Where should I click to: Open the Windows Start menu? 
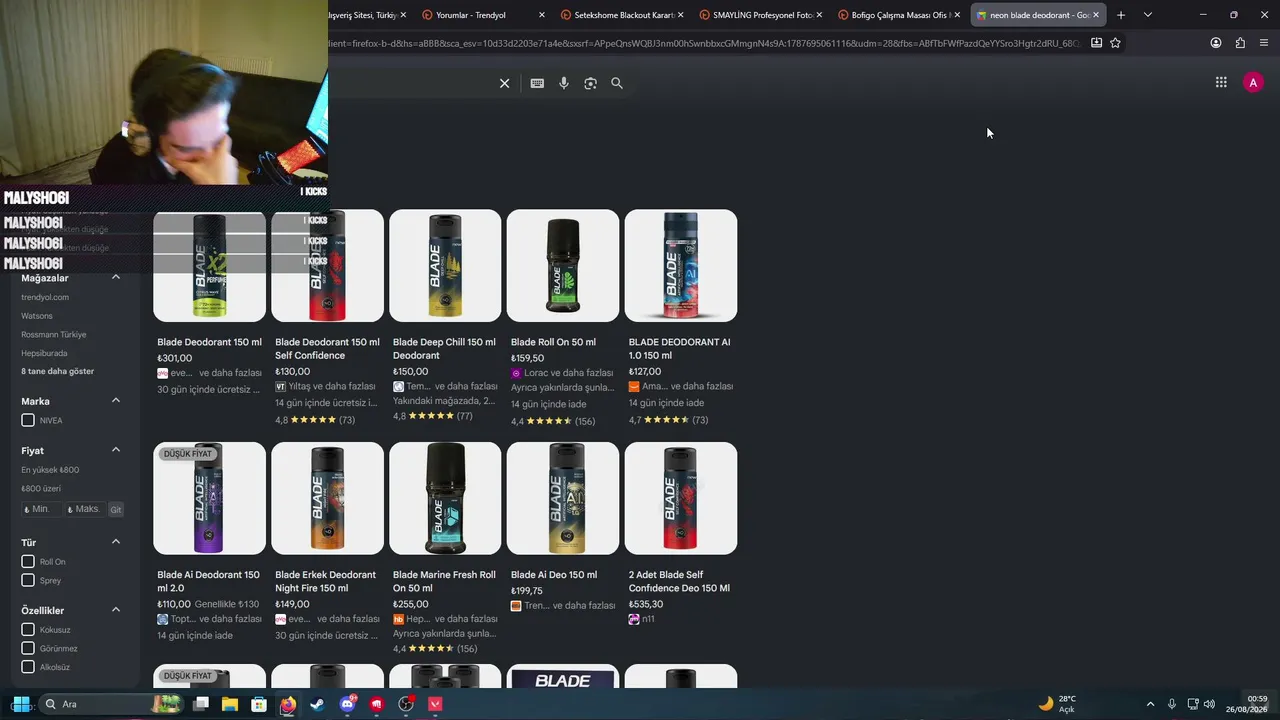pos(20,704)
